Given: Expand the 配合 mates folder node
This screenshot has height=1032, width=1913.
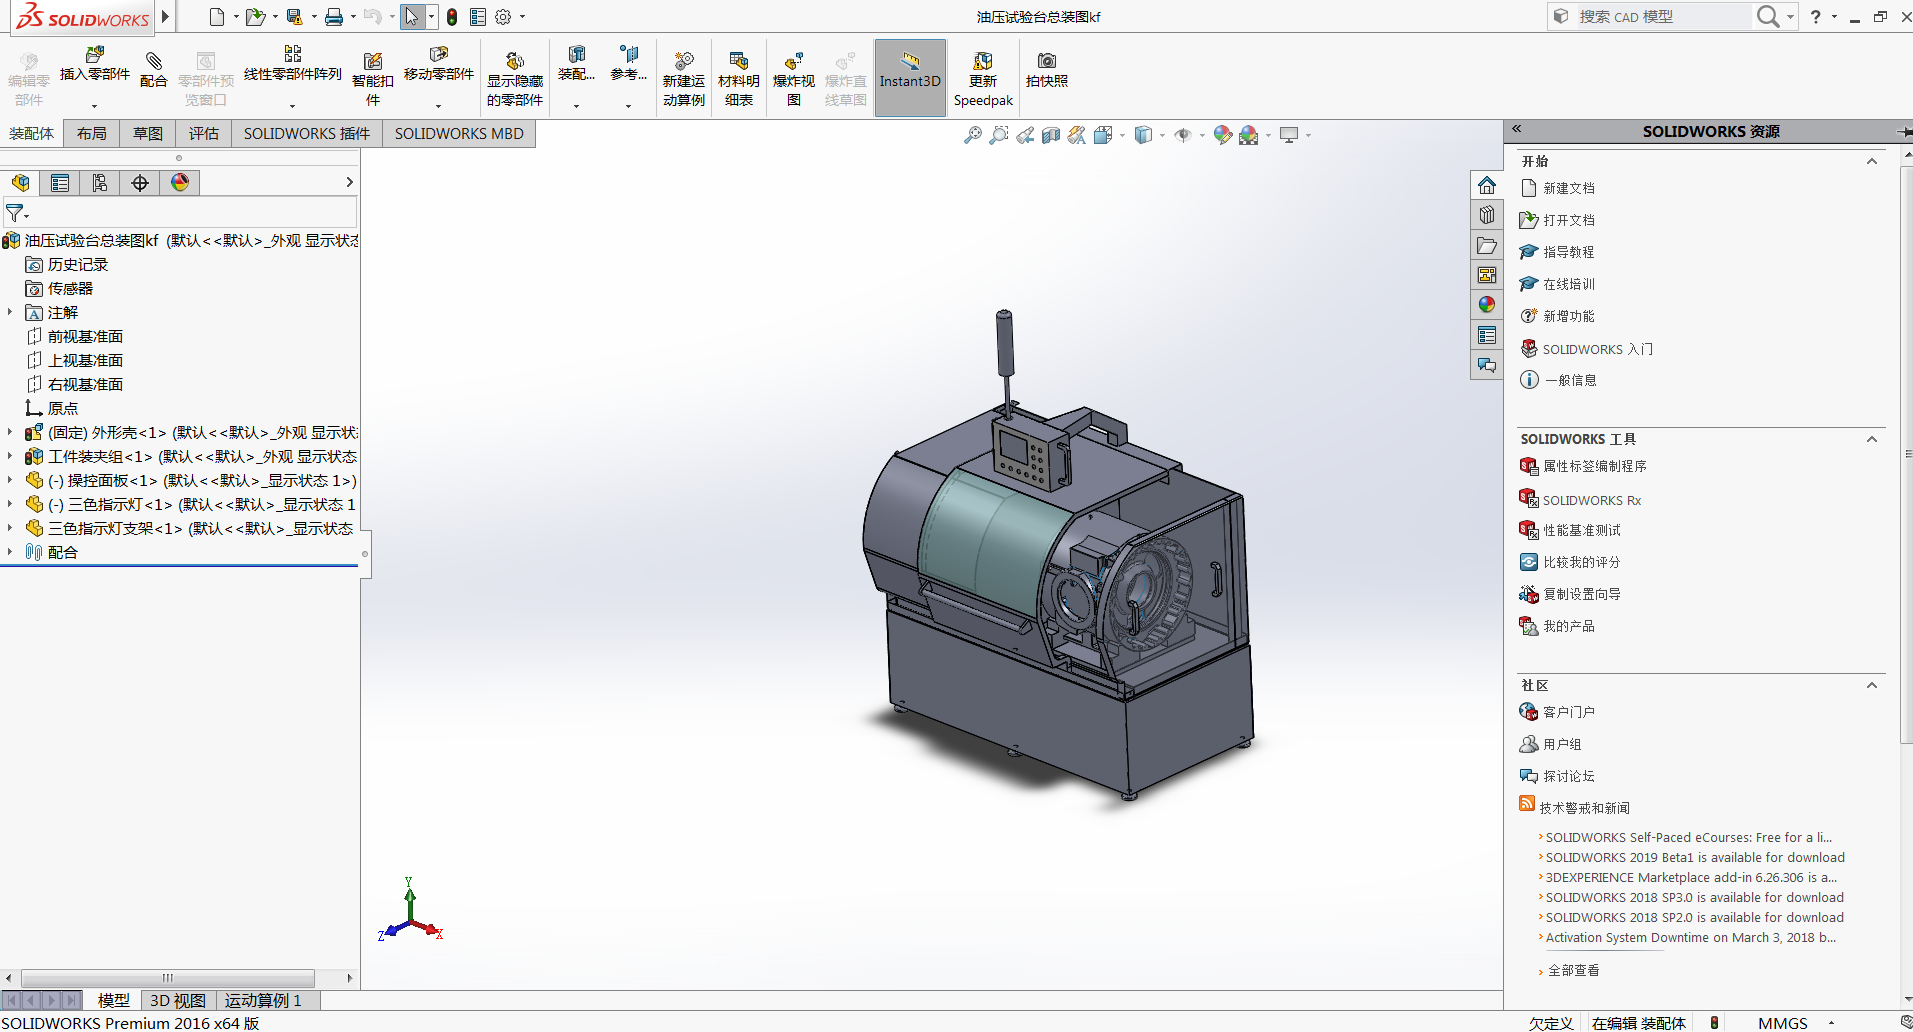Looking at the screenshot, I should [x=10, y=552].
